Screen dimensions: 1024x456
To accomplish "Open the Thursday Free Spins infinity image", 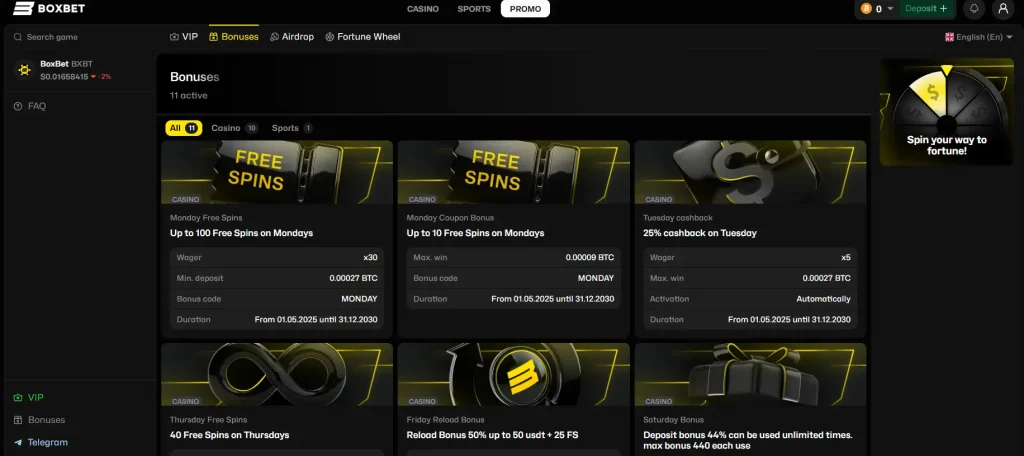I will pyautogui.click(x=277, y=374).
